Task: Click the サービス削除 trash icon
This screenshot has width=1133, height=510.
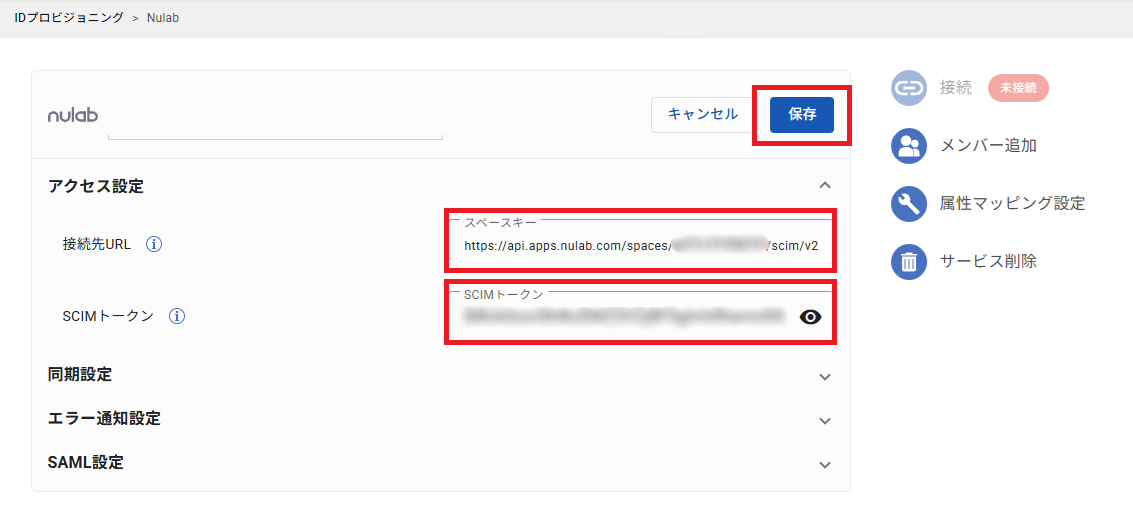Action: [909, 262]
